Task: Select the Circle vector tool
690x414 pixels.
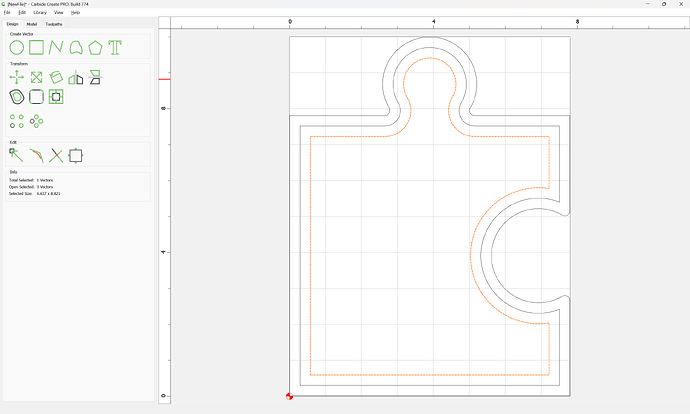Action: [17, 47]
